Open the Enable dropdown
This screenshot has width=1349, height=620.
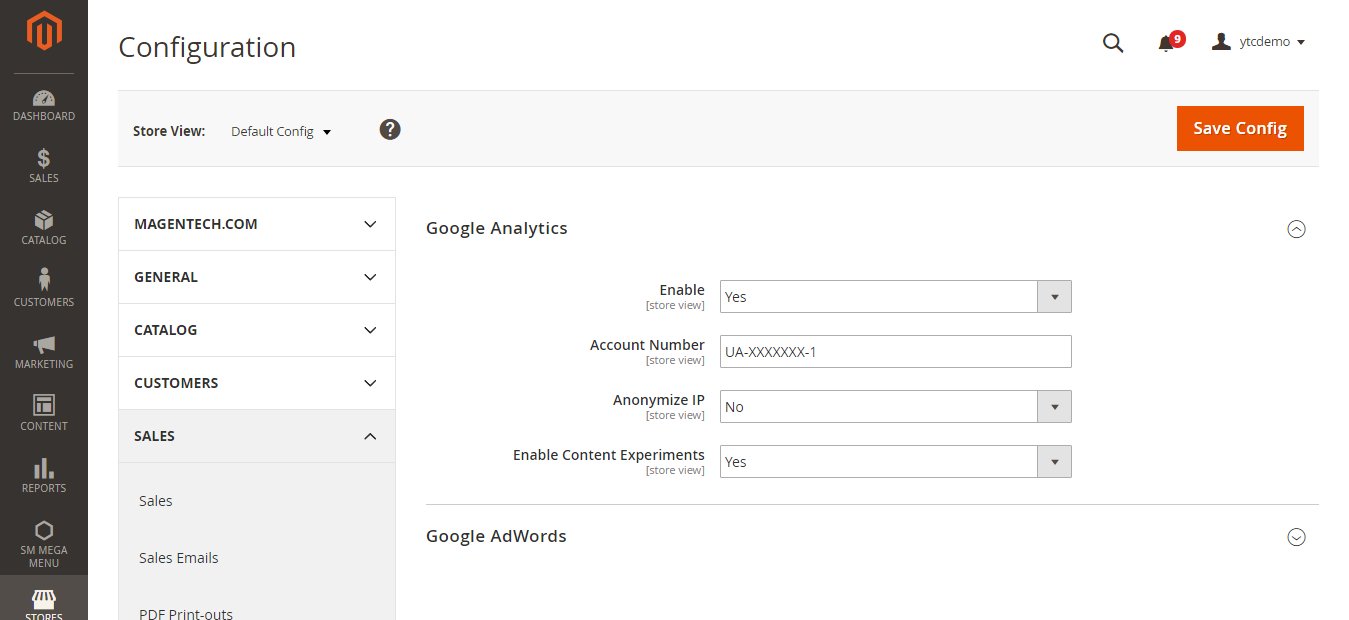click(895, 297)
